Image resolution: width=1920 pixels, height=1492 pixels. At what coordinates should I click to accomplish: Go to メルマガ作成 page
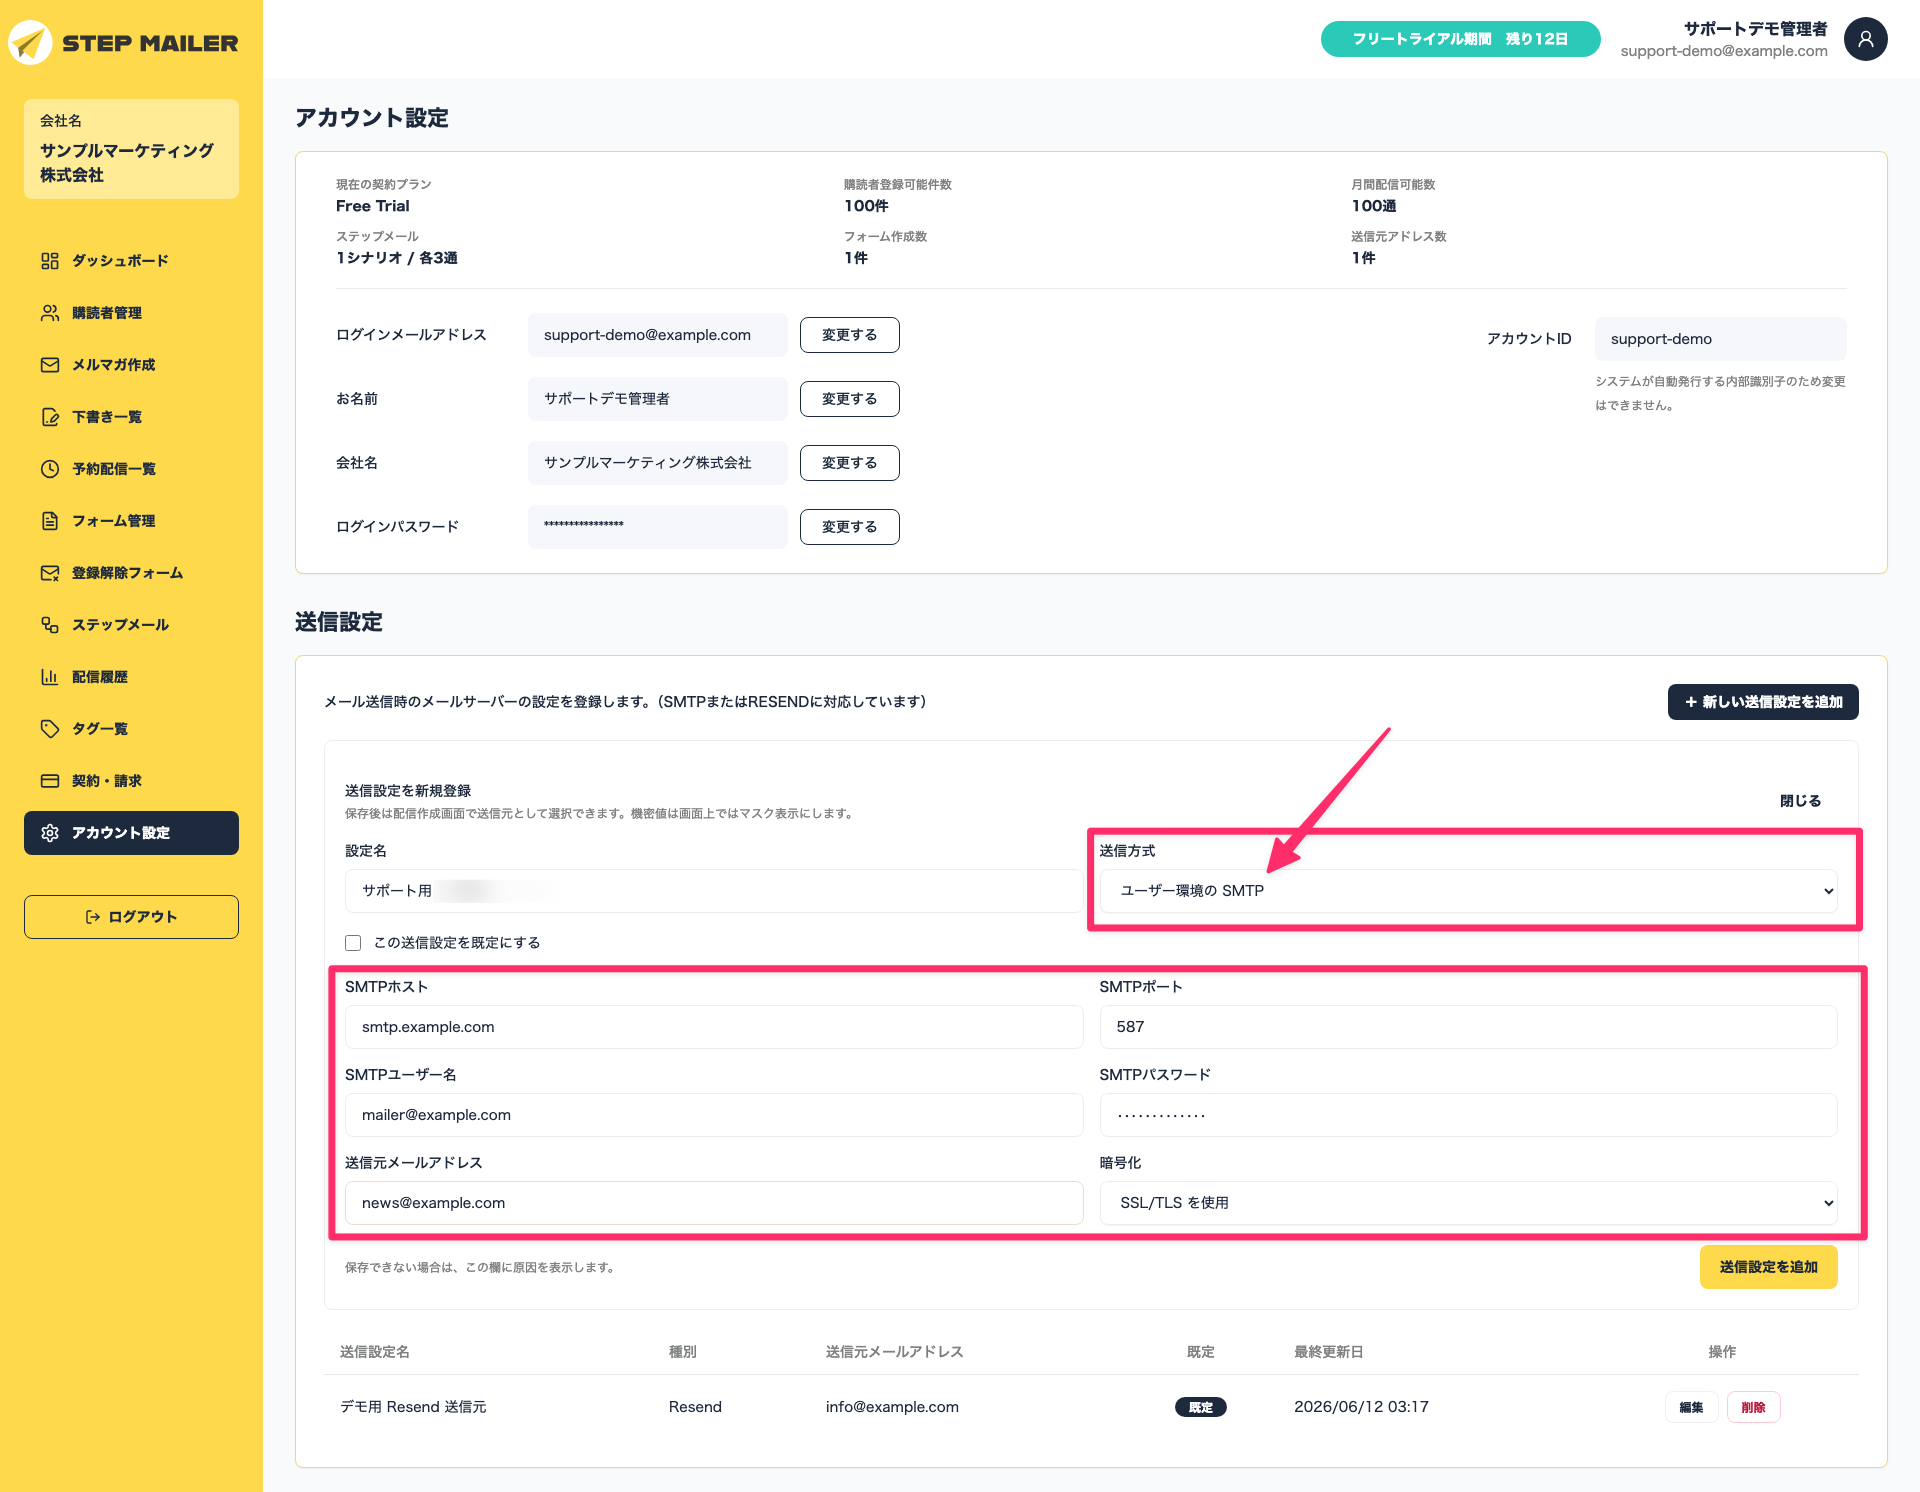131,365
